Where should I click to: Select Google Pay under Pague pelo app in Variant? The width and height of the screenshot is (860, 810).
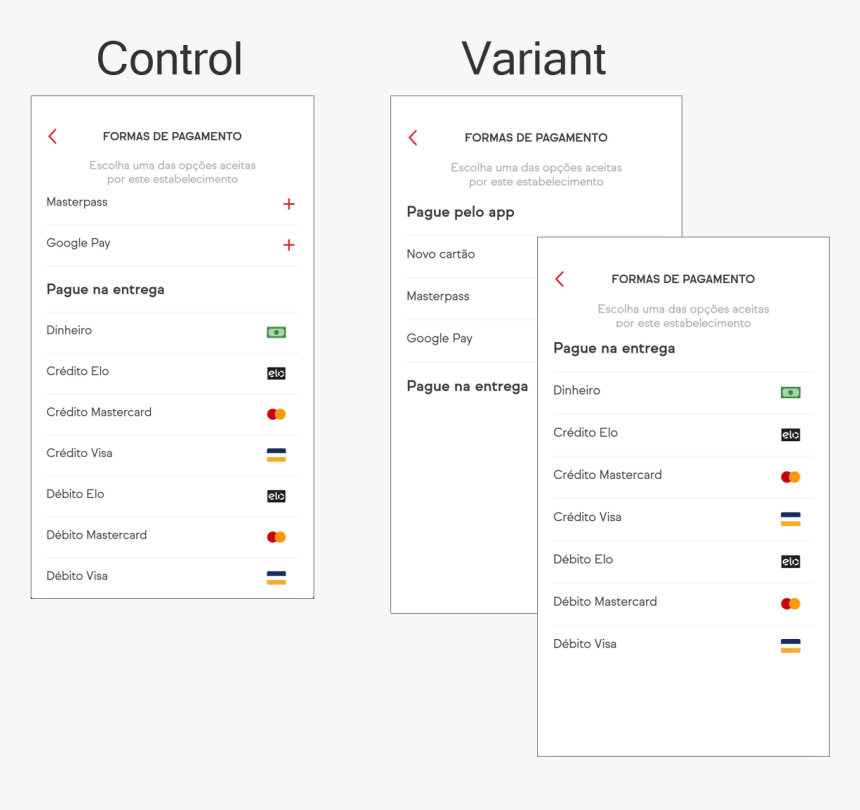(x=439, y=338)
